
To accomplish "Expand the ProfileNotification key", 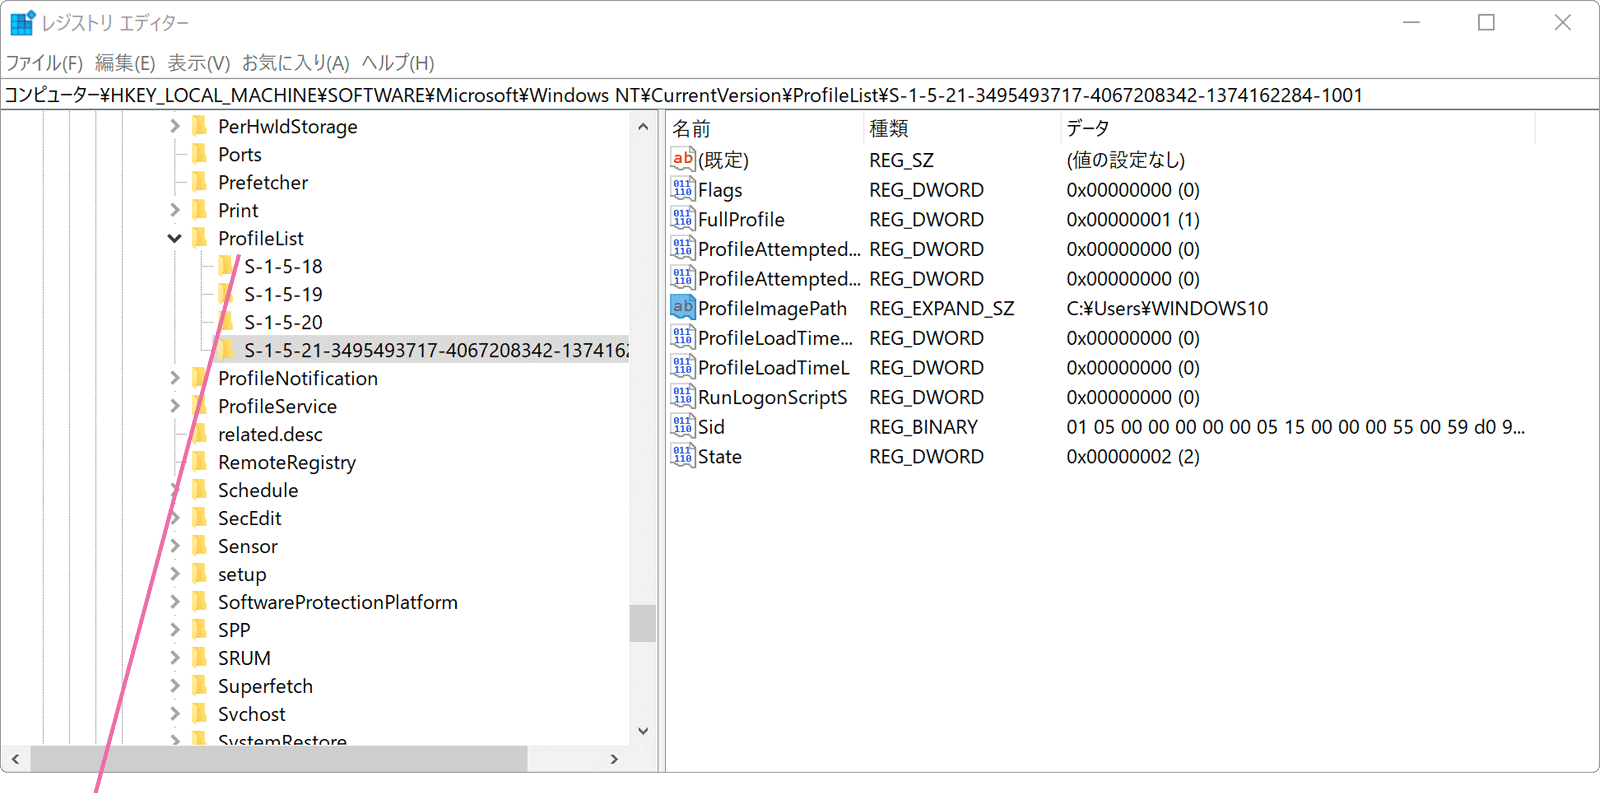I will 175,378.
